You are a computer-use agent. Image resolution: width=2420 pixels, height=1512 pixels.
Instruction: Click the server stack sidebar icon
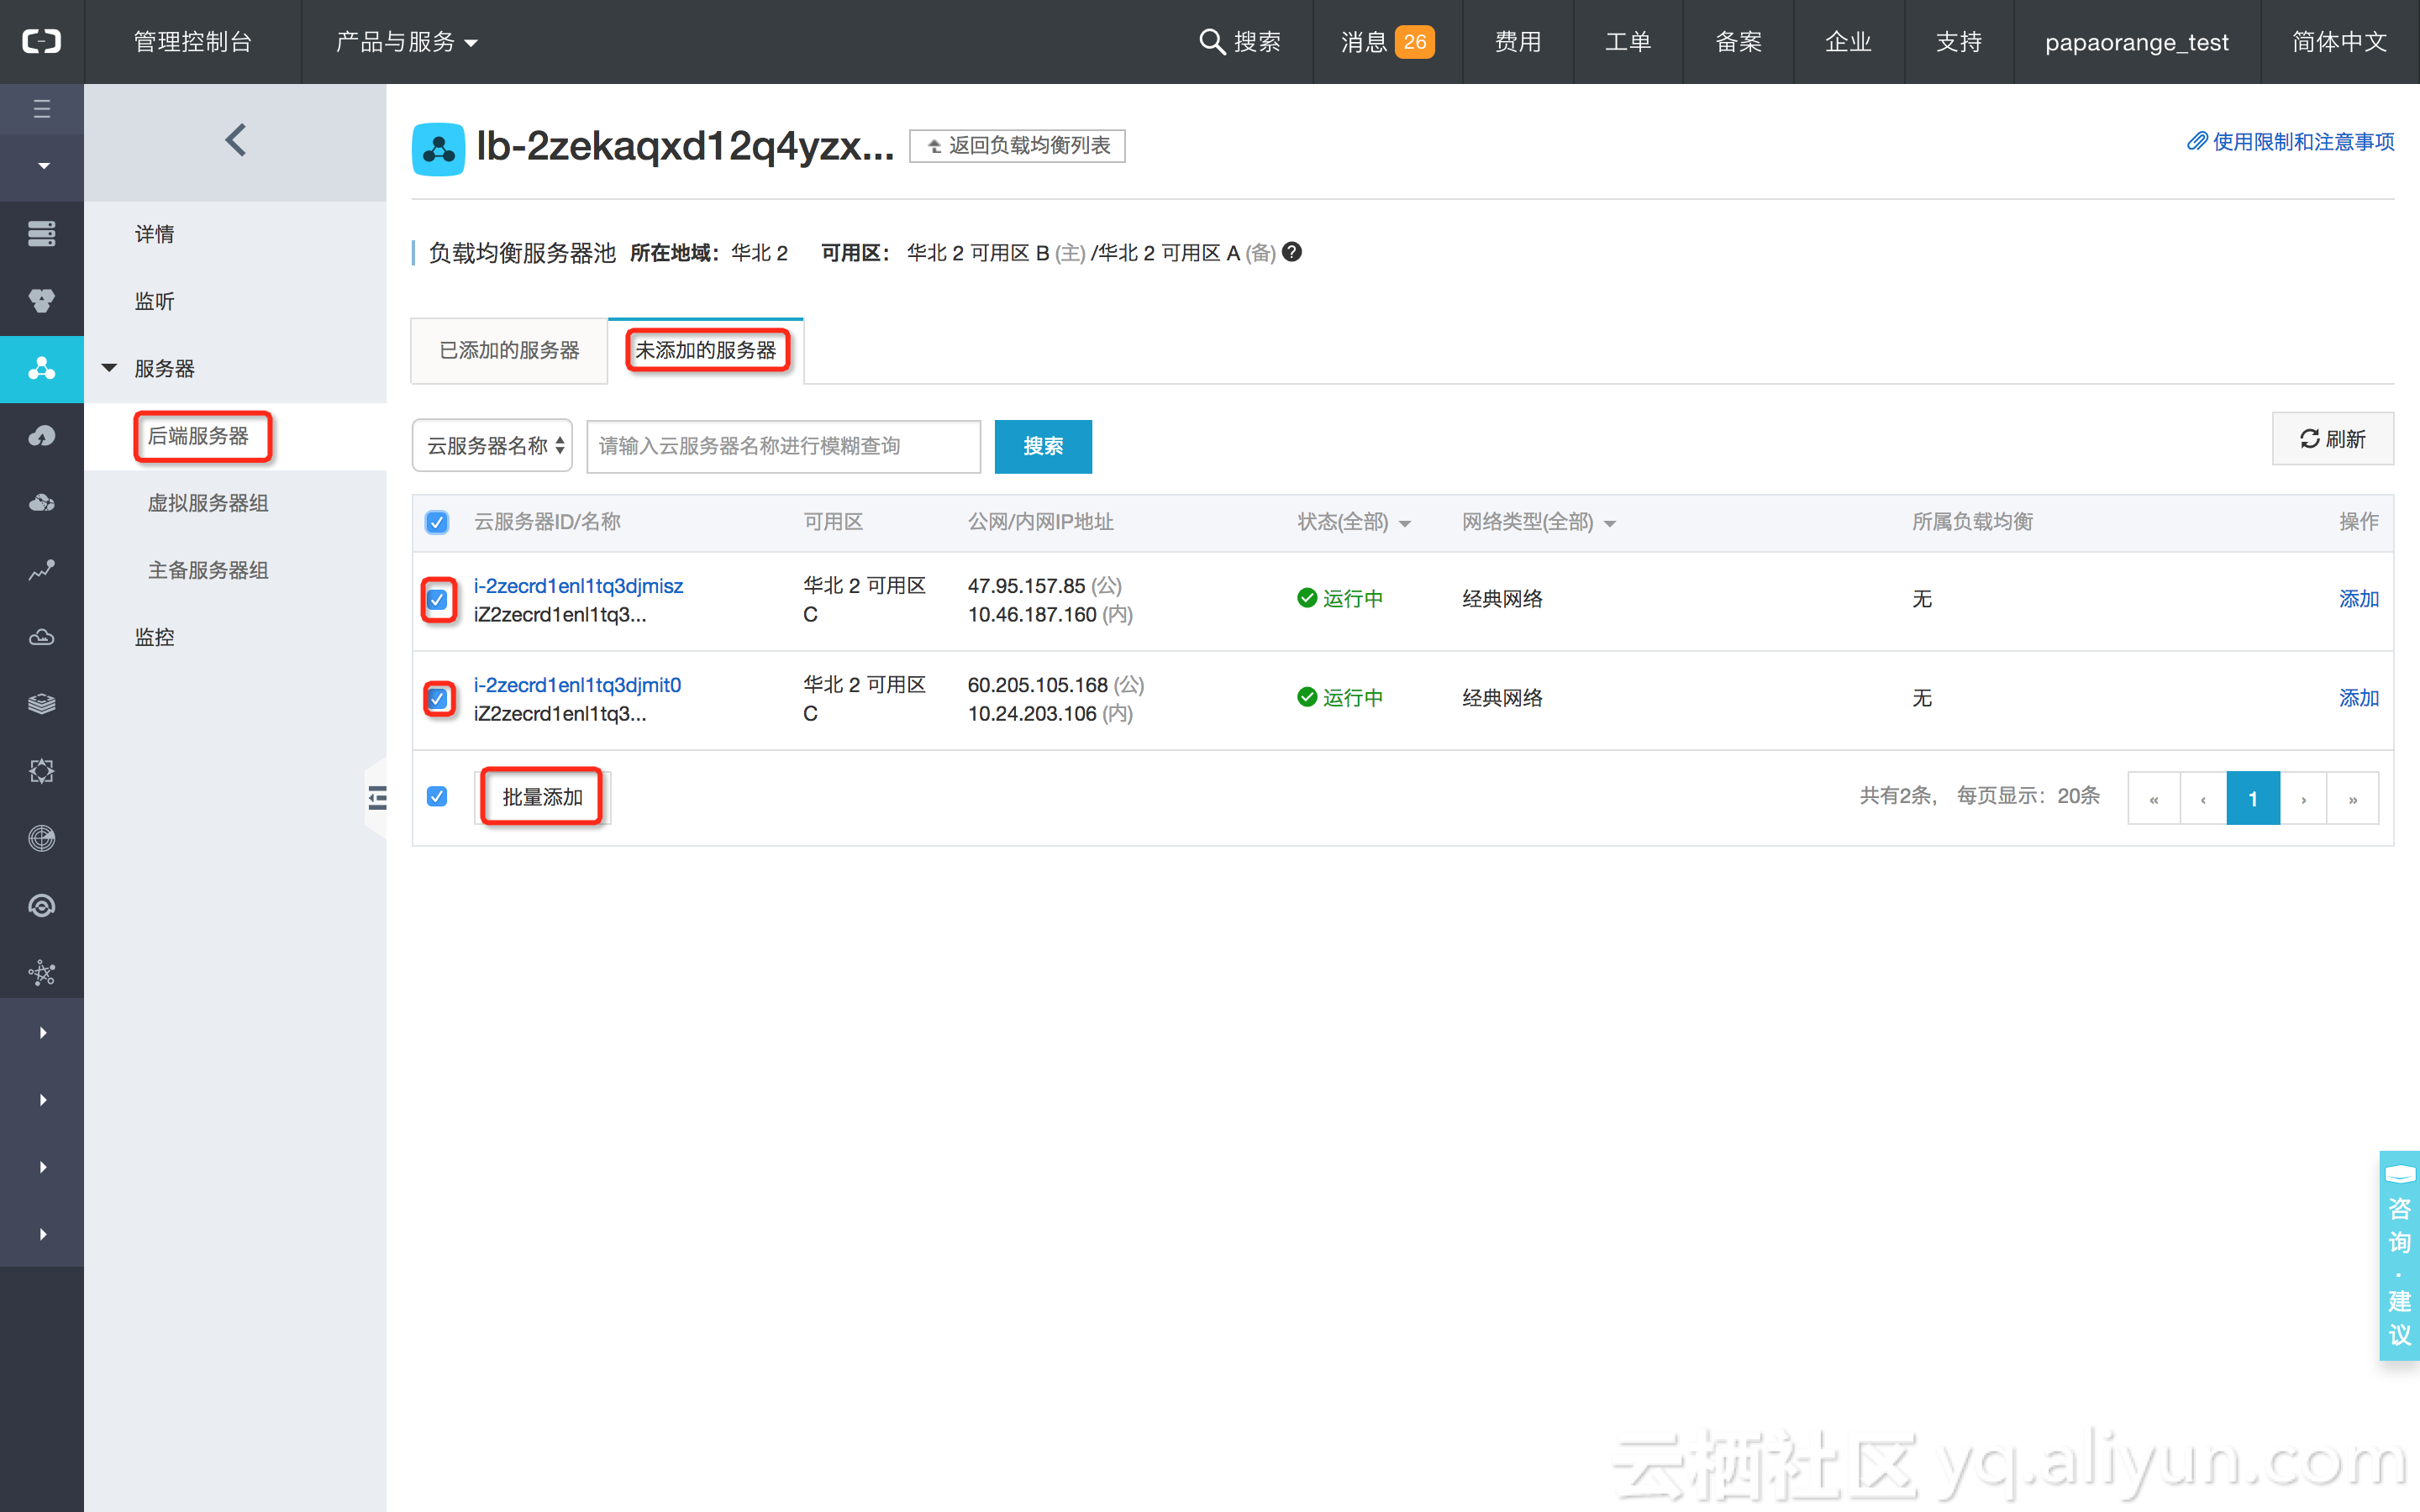(x=41, y=233)
